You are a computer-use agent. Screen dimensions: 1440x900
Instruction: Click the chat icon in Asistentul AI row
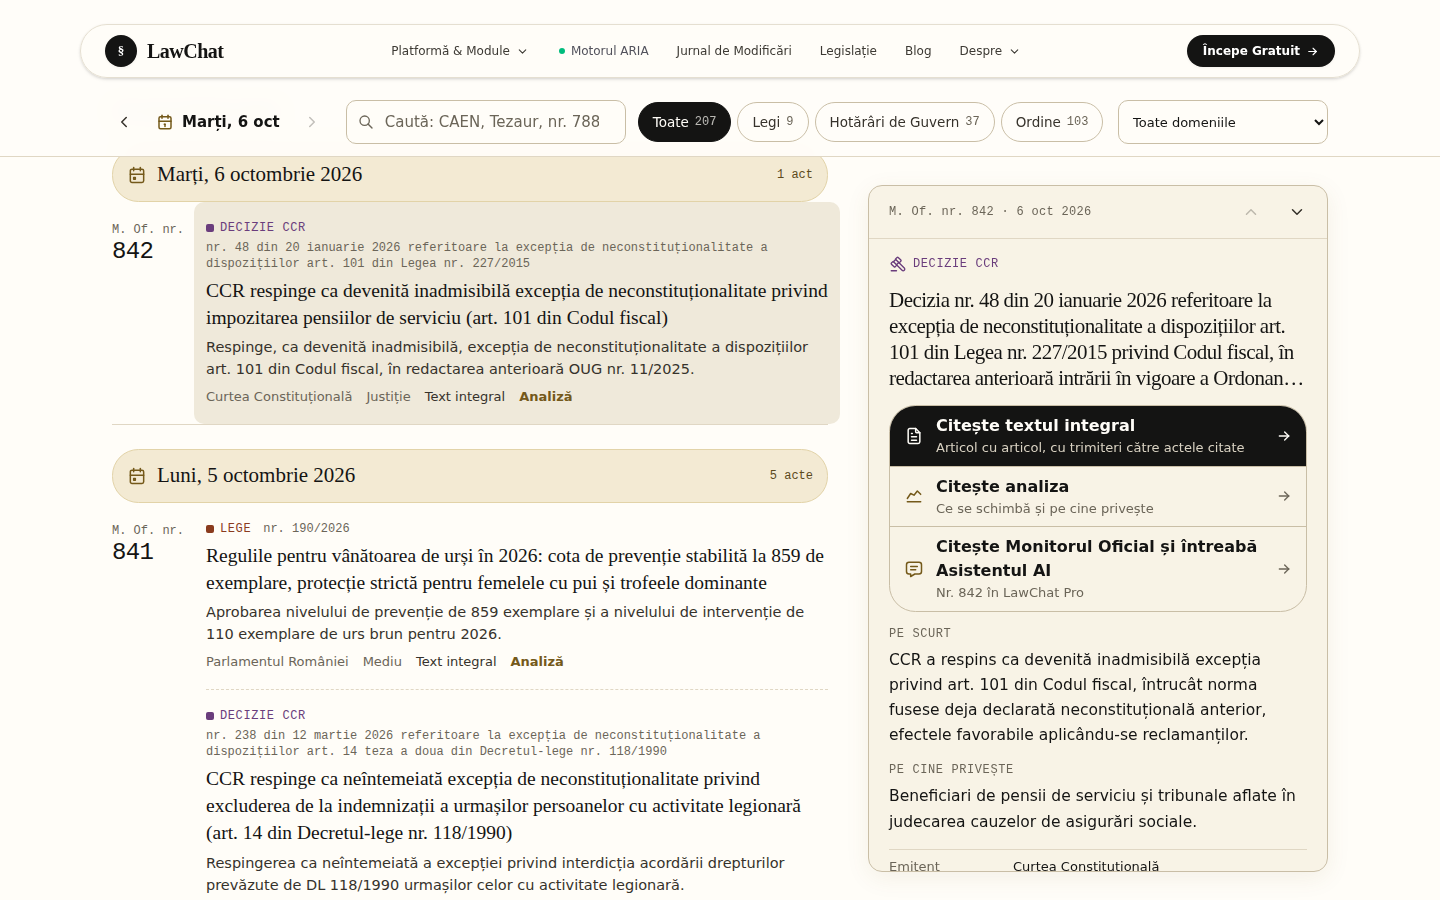pyautogui.click(x=914, y=569)
